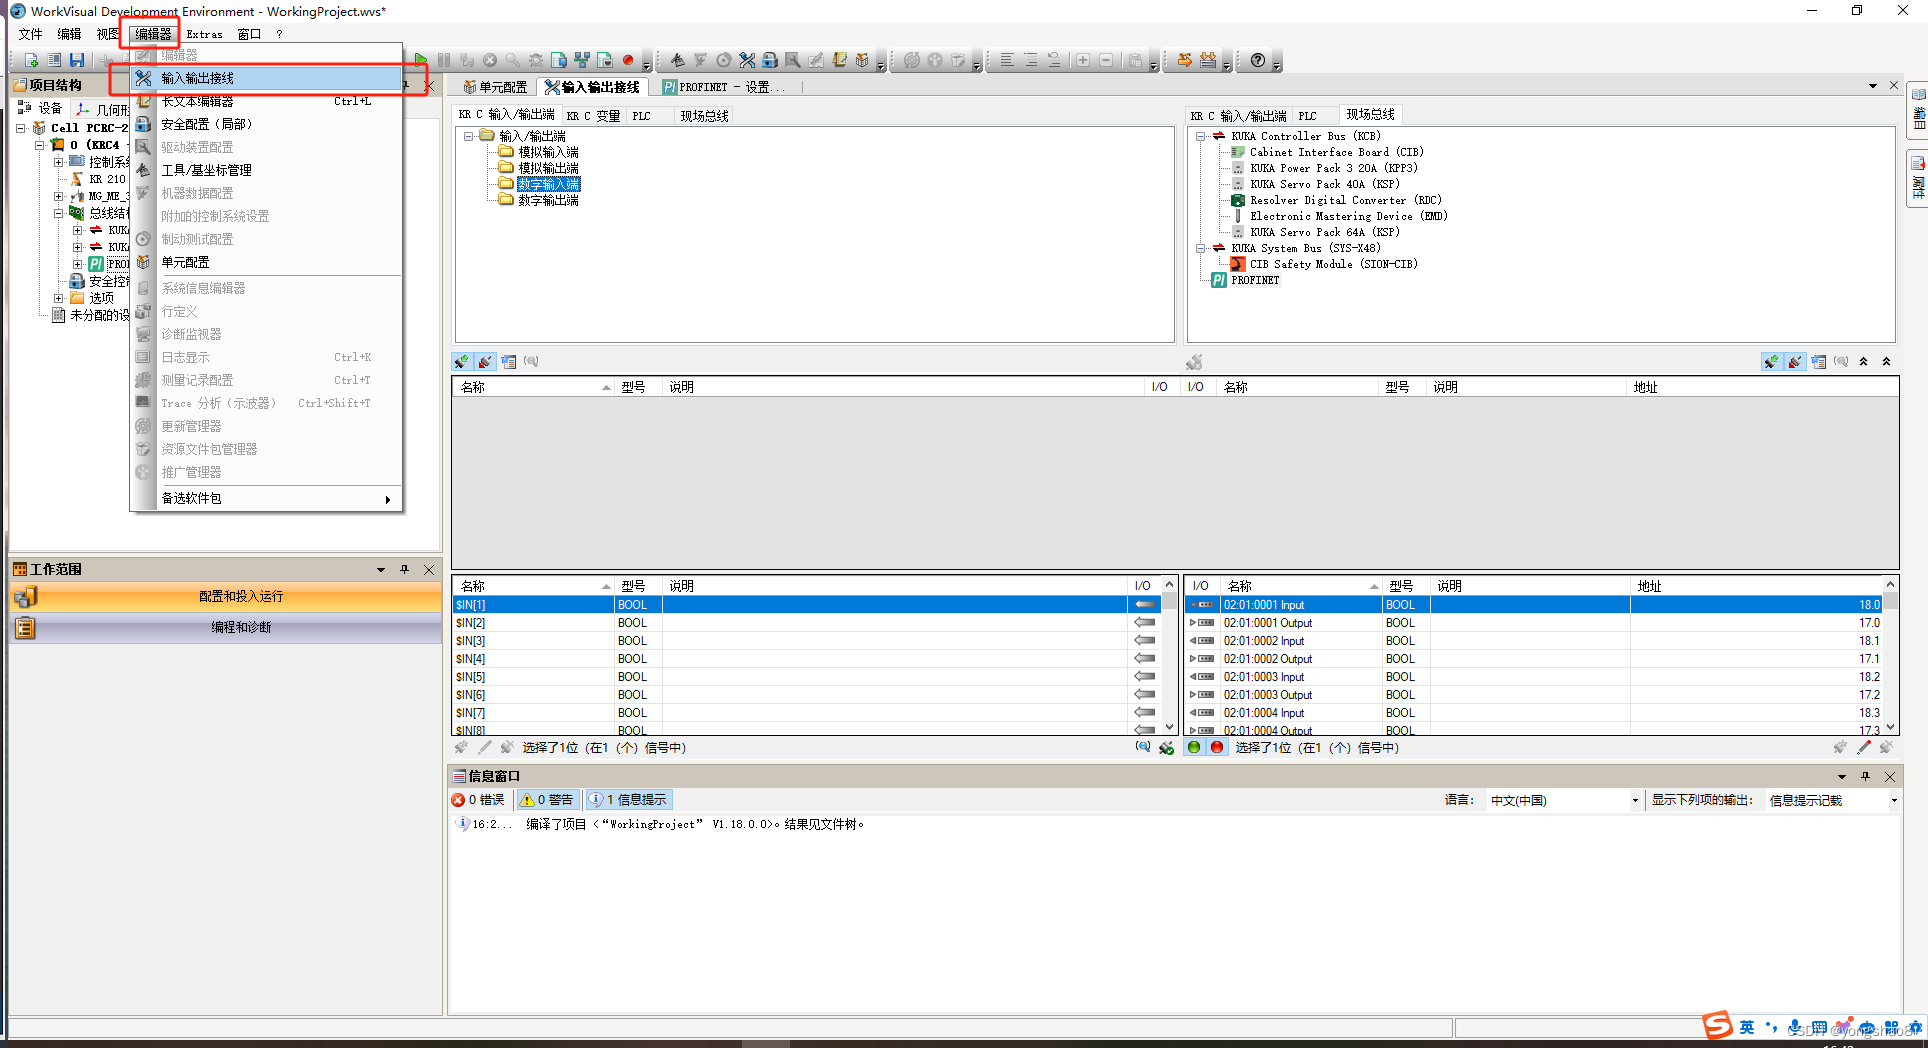Toggle left unconnected-signals filter red plug
The height and width of the screenshot is (1048, 1928).
coord(485,362)
